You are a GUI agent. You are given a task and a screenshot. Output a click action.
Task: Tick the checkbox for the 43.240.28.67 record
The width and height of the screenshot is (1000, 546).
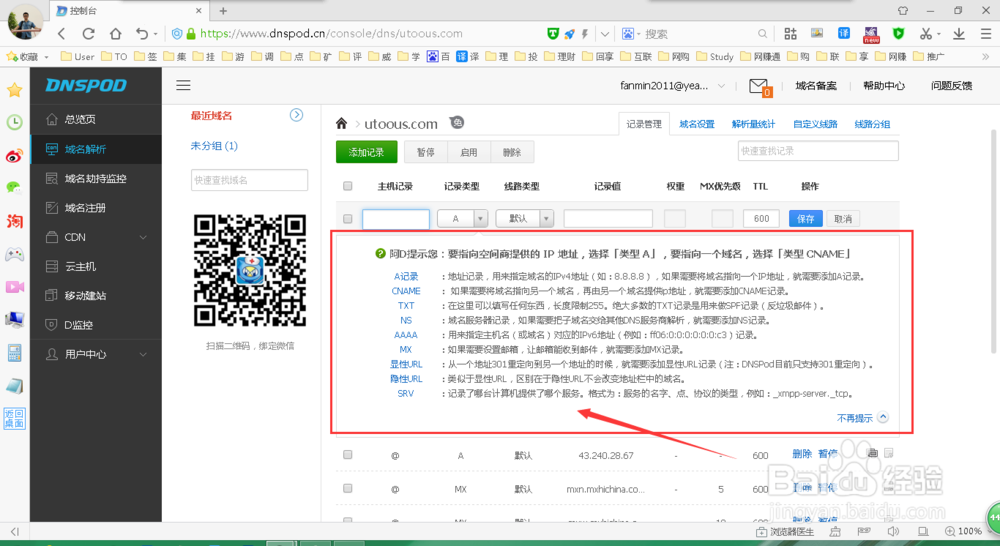coord(348,455)
